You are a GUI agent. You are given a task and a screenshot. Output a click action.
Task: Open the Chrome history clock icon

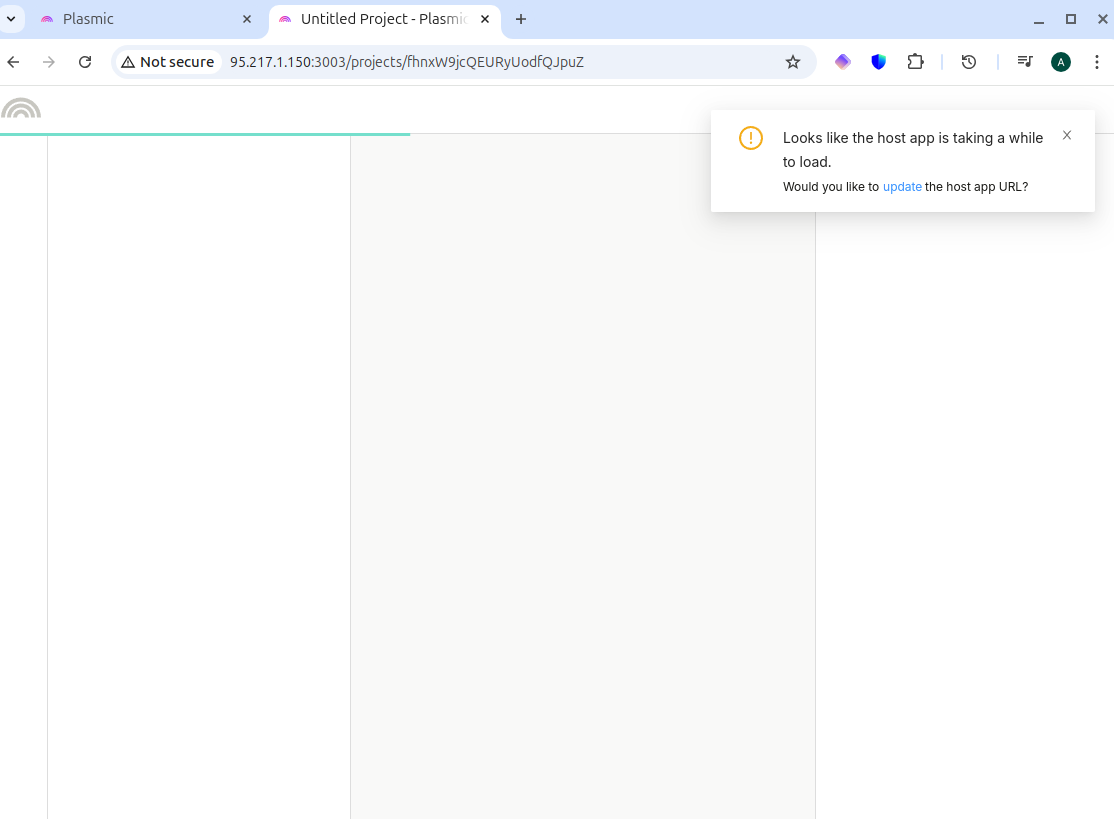968,62
